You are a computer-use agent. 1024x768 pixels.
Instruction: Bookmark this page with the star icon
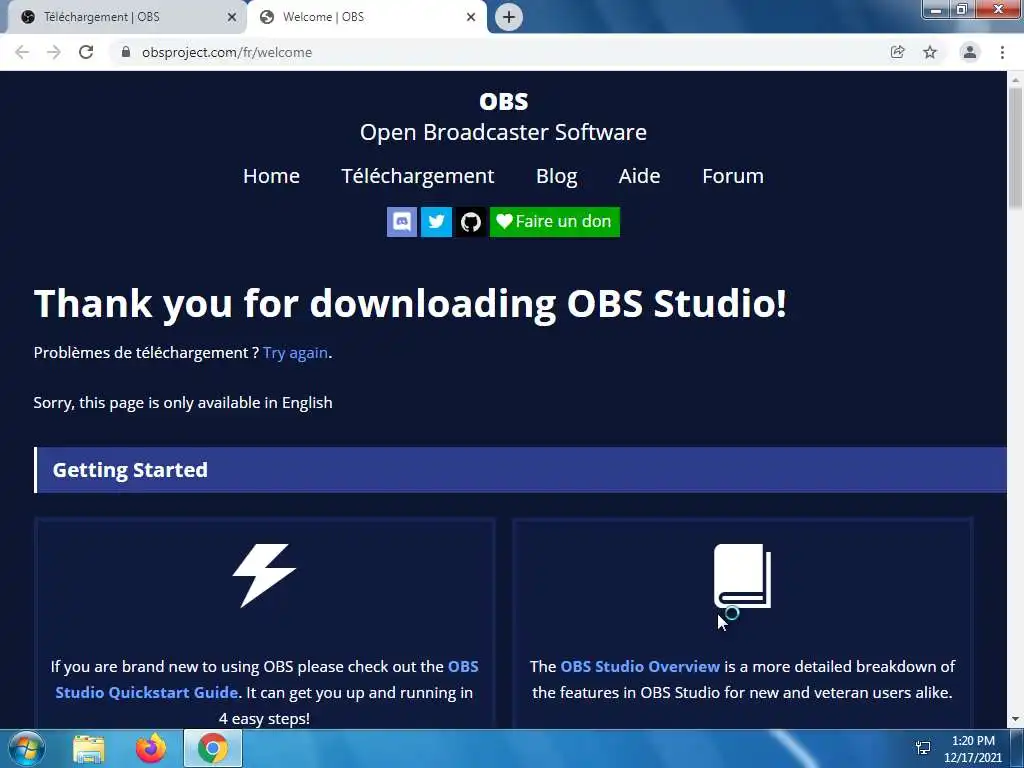point(930,52)
